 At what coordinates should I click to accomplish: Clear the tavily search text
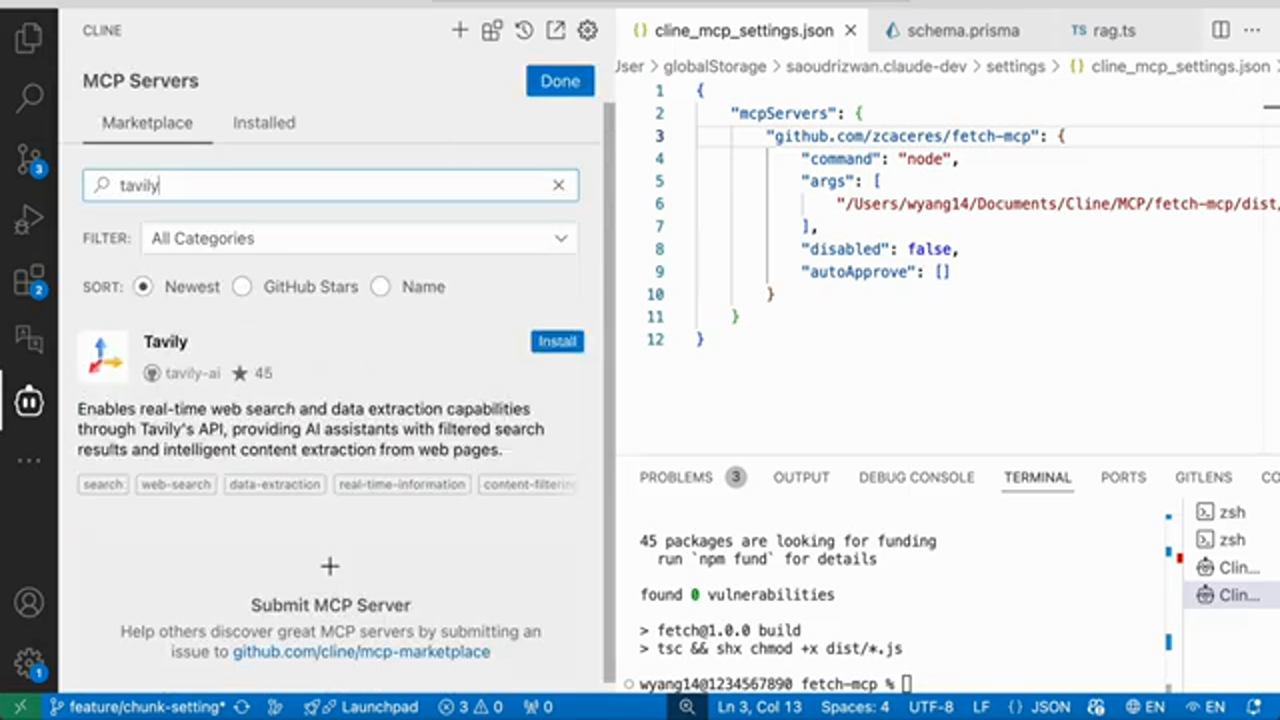coord(558,185)
